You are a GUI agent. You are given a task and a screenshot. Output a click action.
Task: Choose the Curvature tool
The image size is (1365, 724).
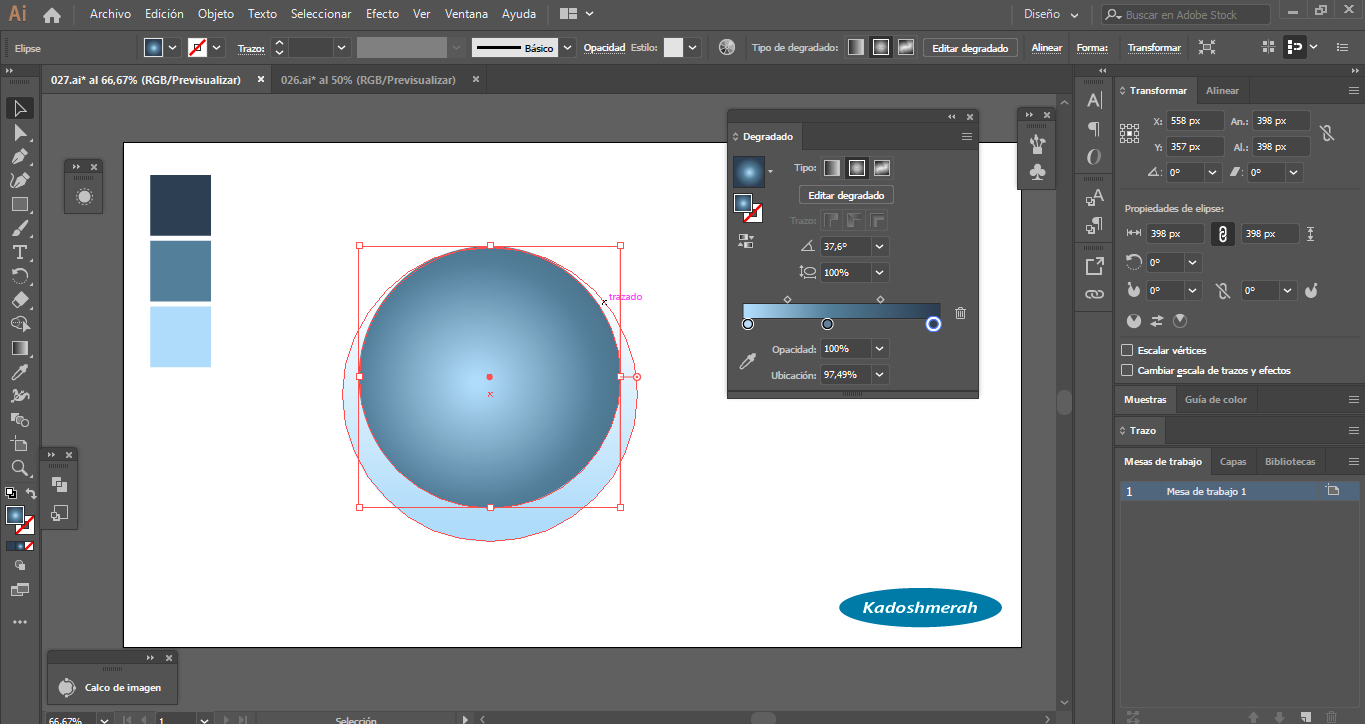(x=19, y=181)
